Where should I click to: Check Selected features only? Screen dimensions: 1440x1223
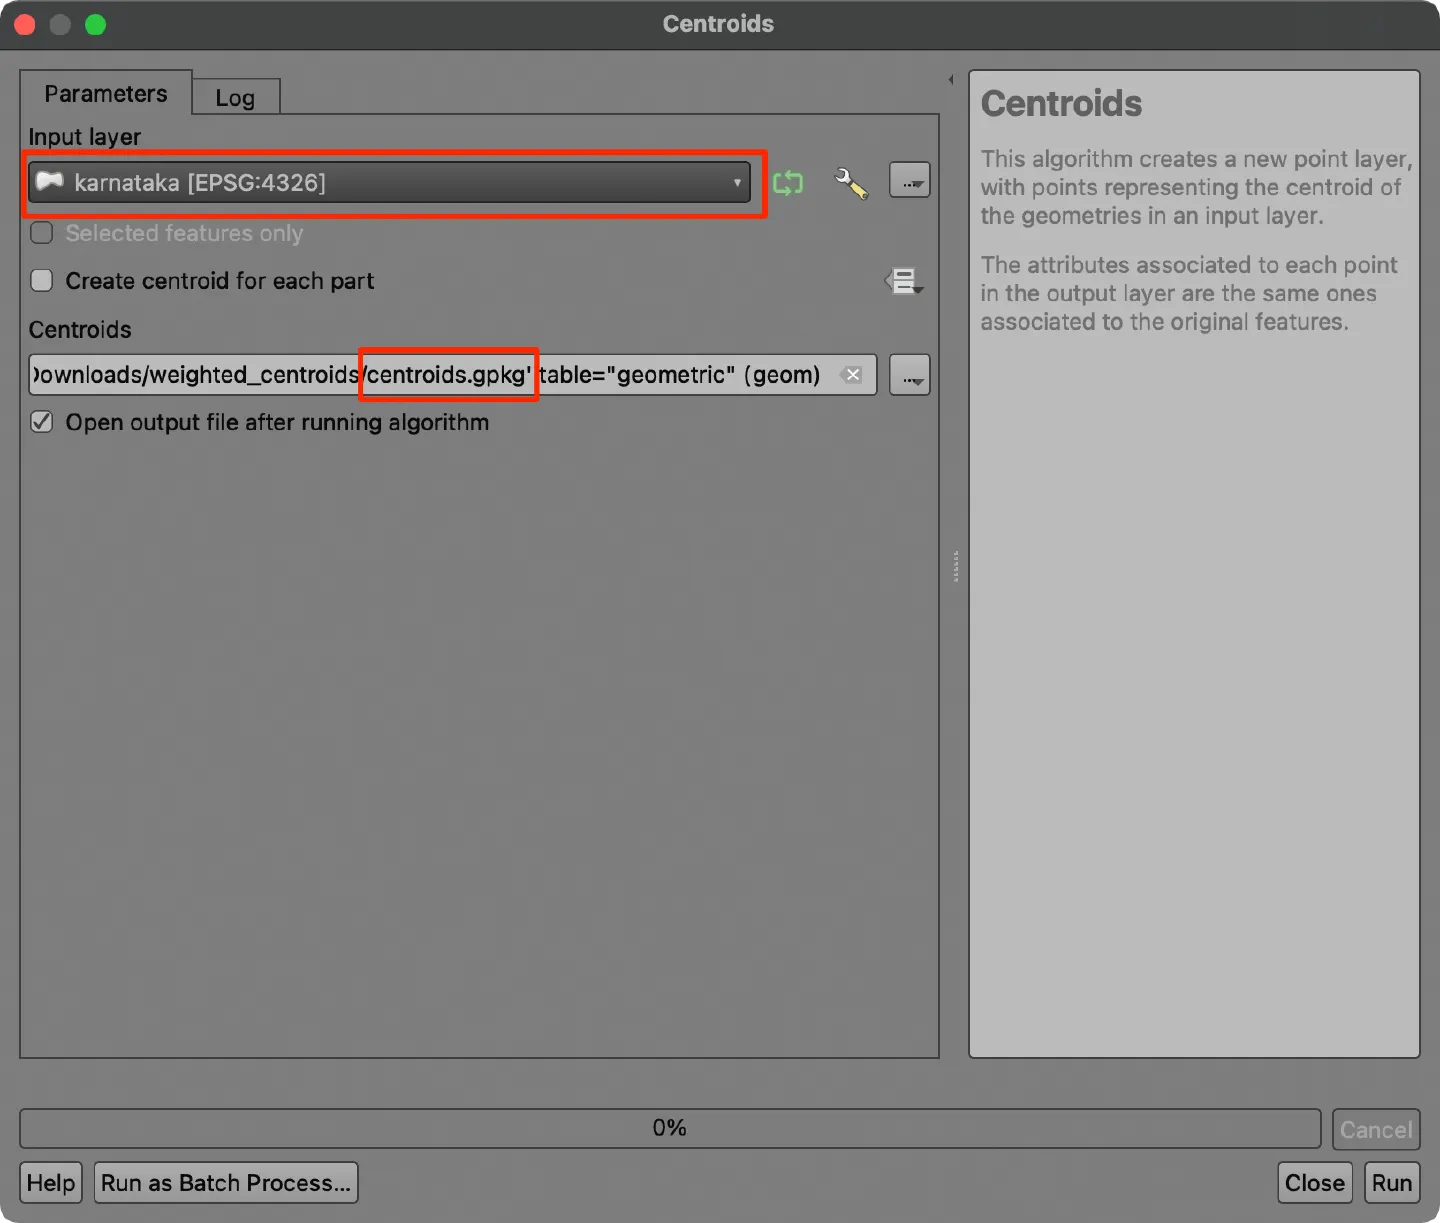[x=42, y=233]
